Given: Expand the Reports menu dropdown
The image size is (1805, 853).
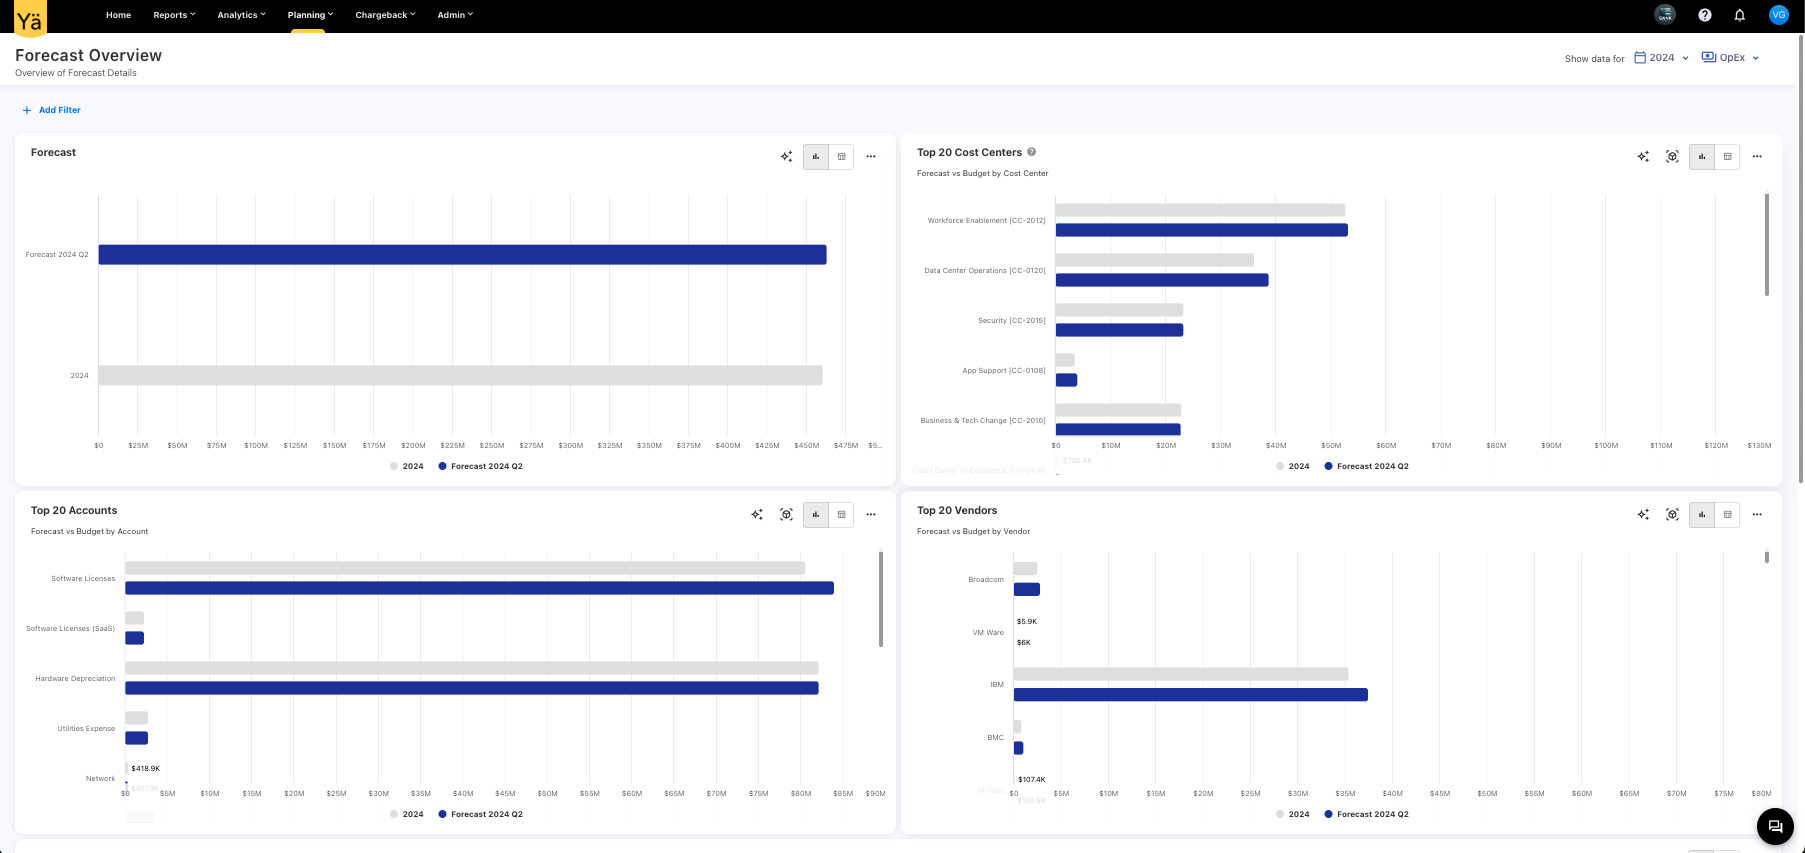Looking at the screenshot, I should click(x=174, y=15).
